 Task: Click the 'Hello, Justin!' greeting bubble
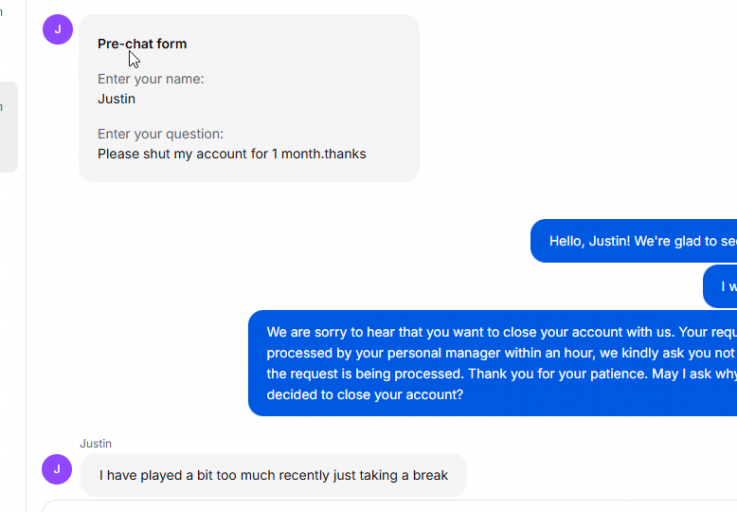coord(634,241)
